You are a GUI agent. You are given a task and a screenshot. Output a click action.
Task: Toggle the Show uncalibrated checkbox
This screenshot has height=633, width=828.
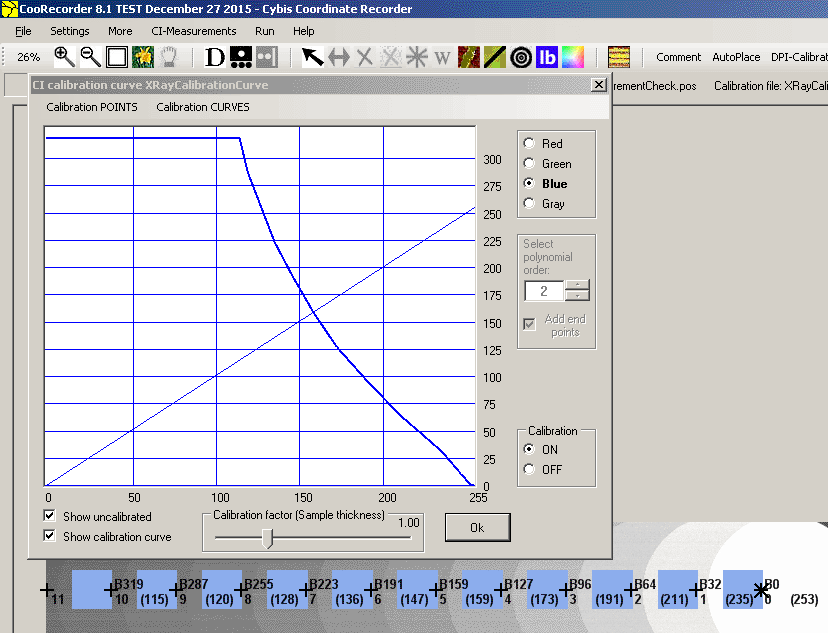click(50, 516)
